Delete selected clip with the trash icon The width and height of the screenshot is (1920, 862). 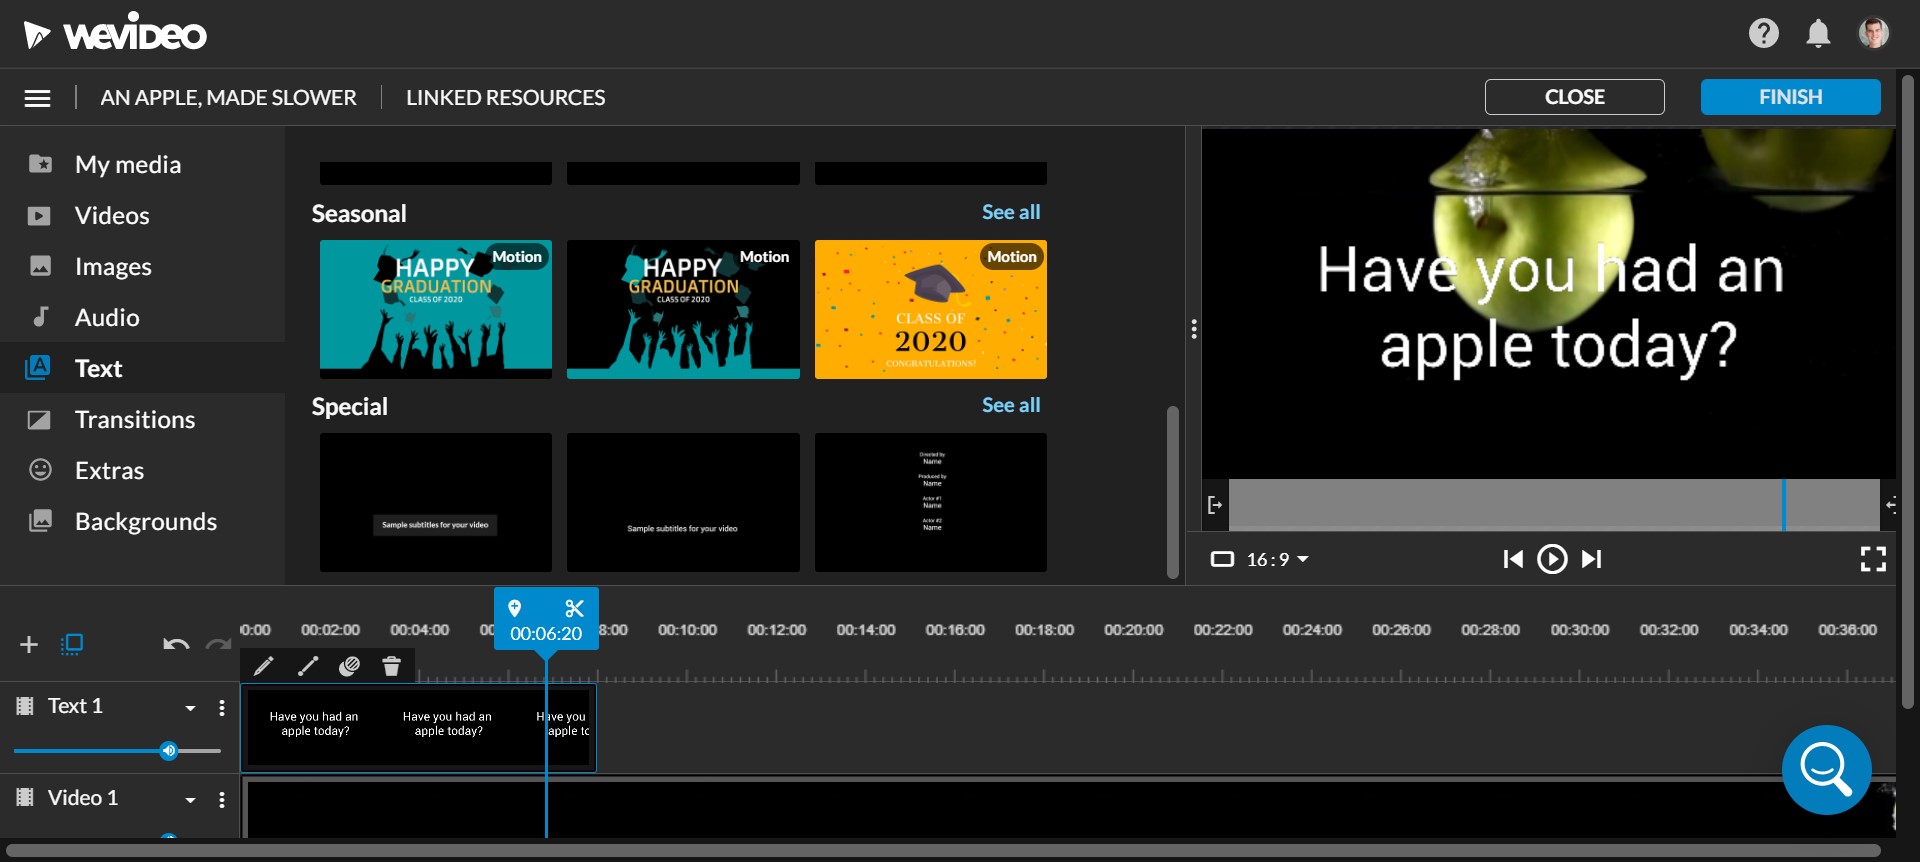(391, 666)
